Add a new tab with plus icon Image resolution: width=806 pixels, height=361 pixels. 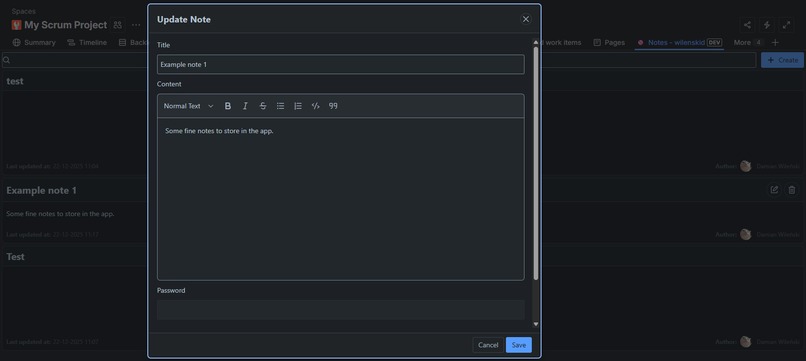775,43
